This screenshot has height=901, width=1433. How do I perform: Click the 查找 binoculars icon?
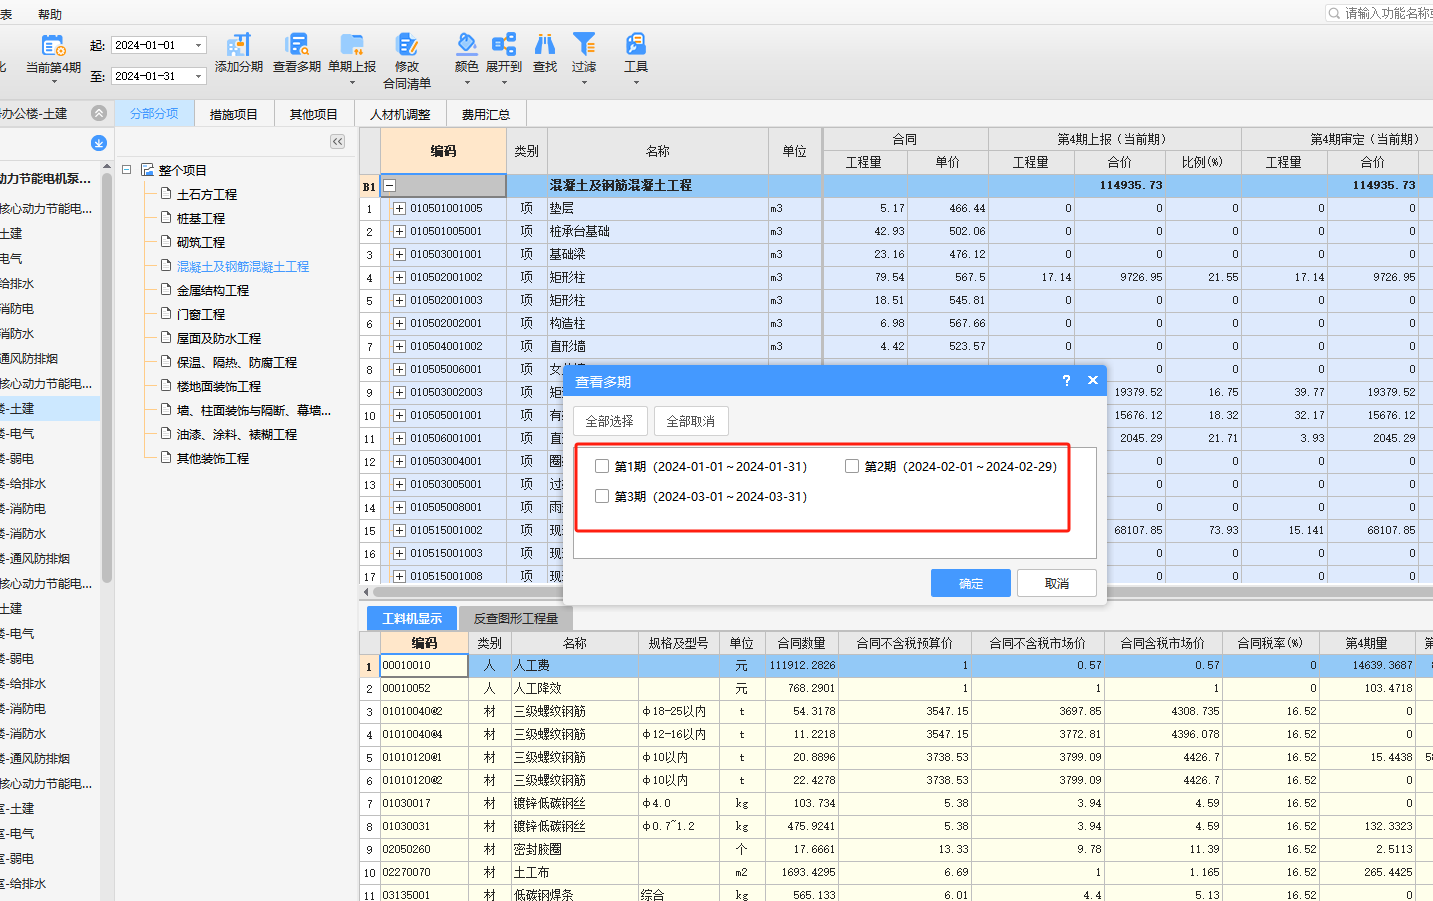(x=545, y=44)
